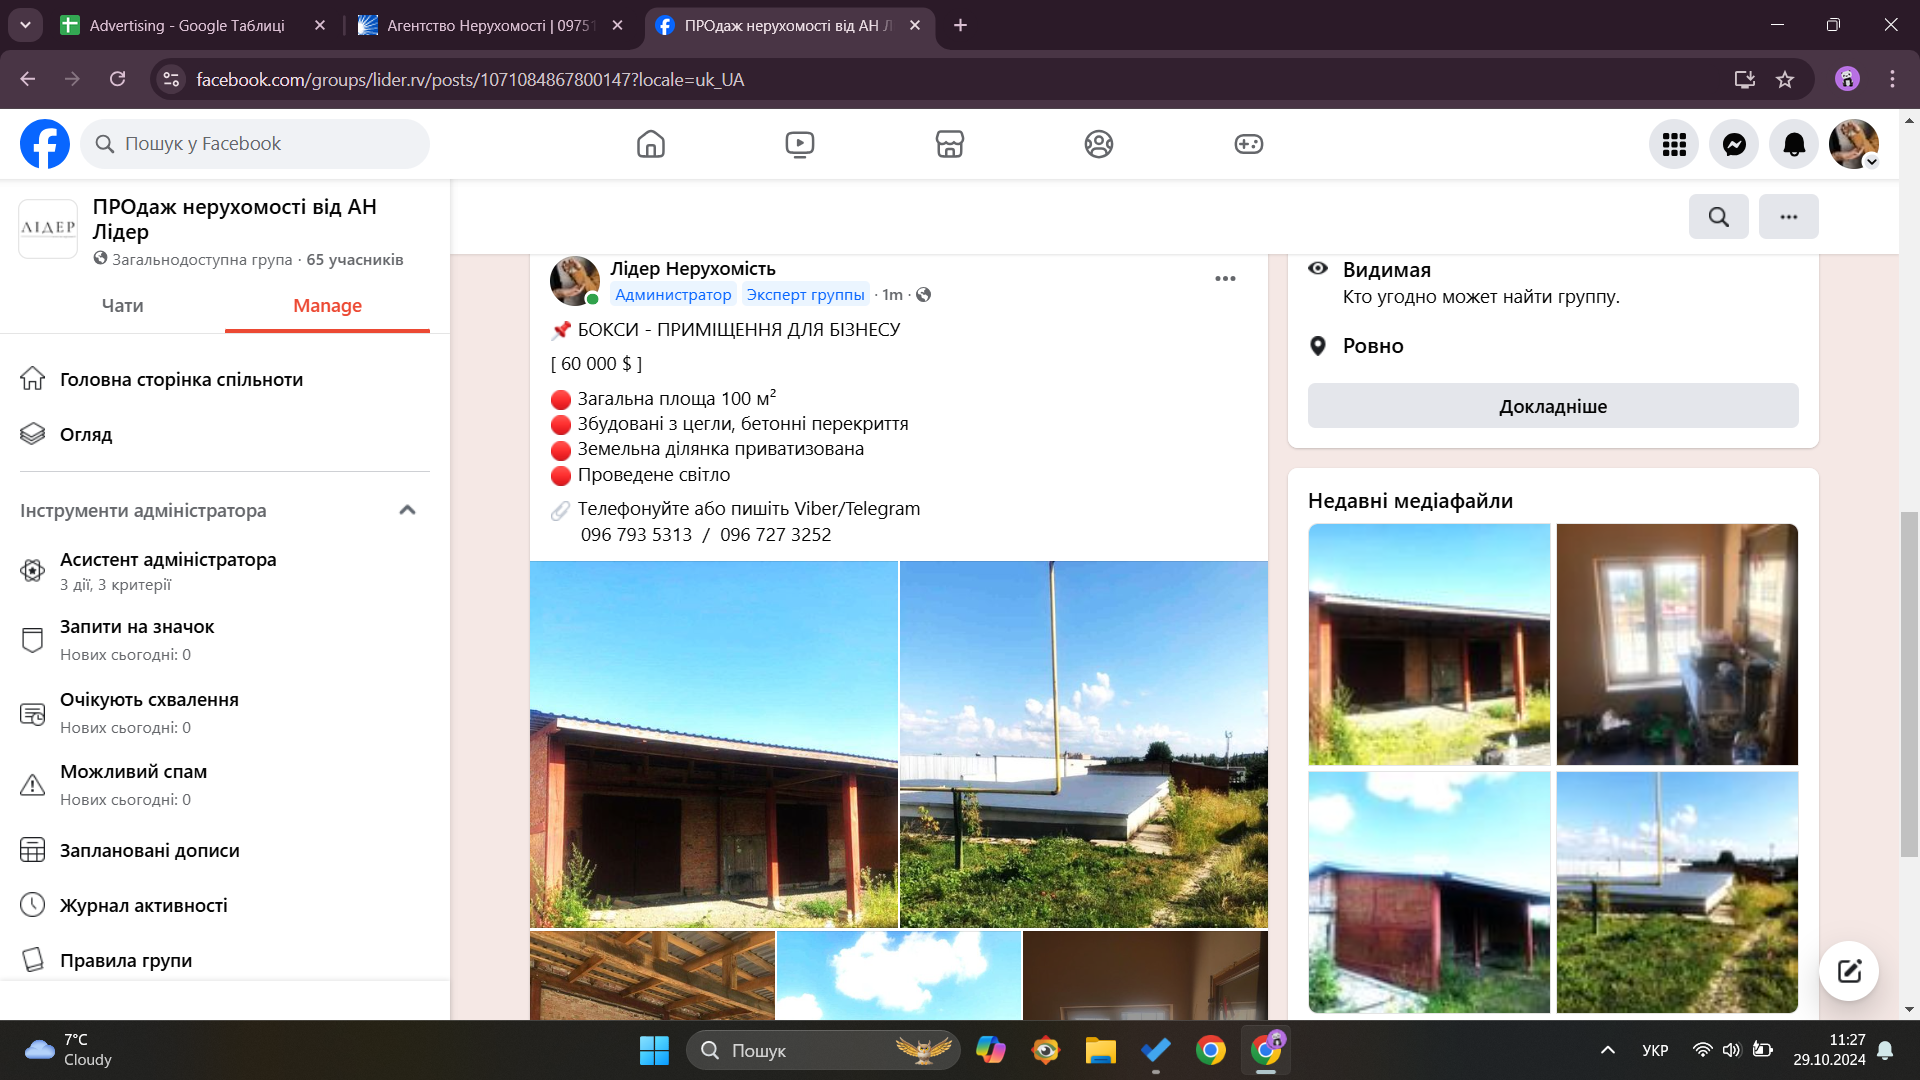Open the Video (Watch) icon
Screen dimensions: 1920x1080
(799, 144)
